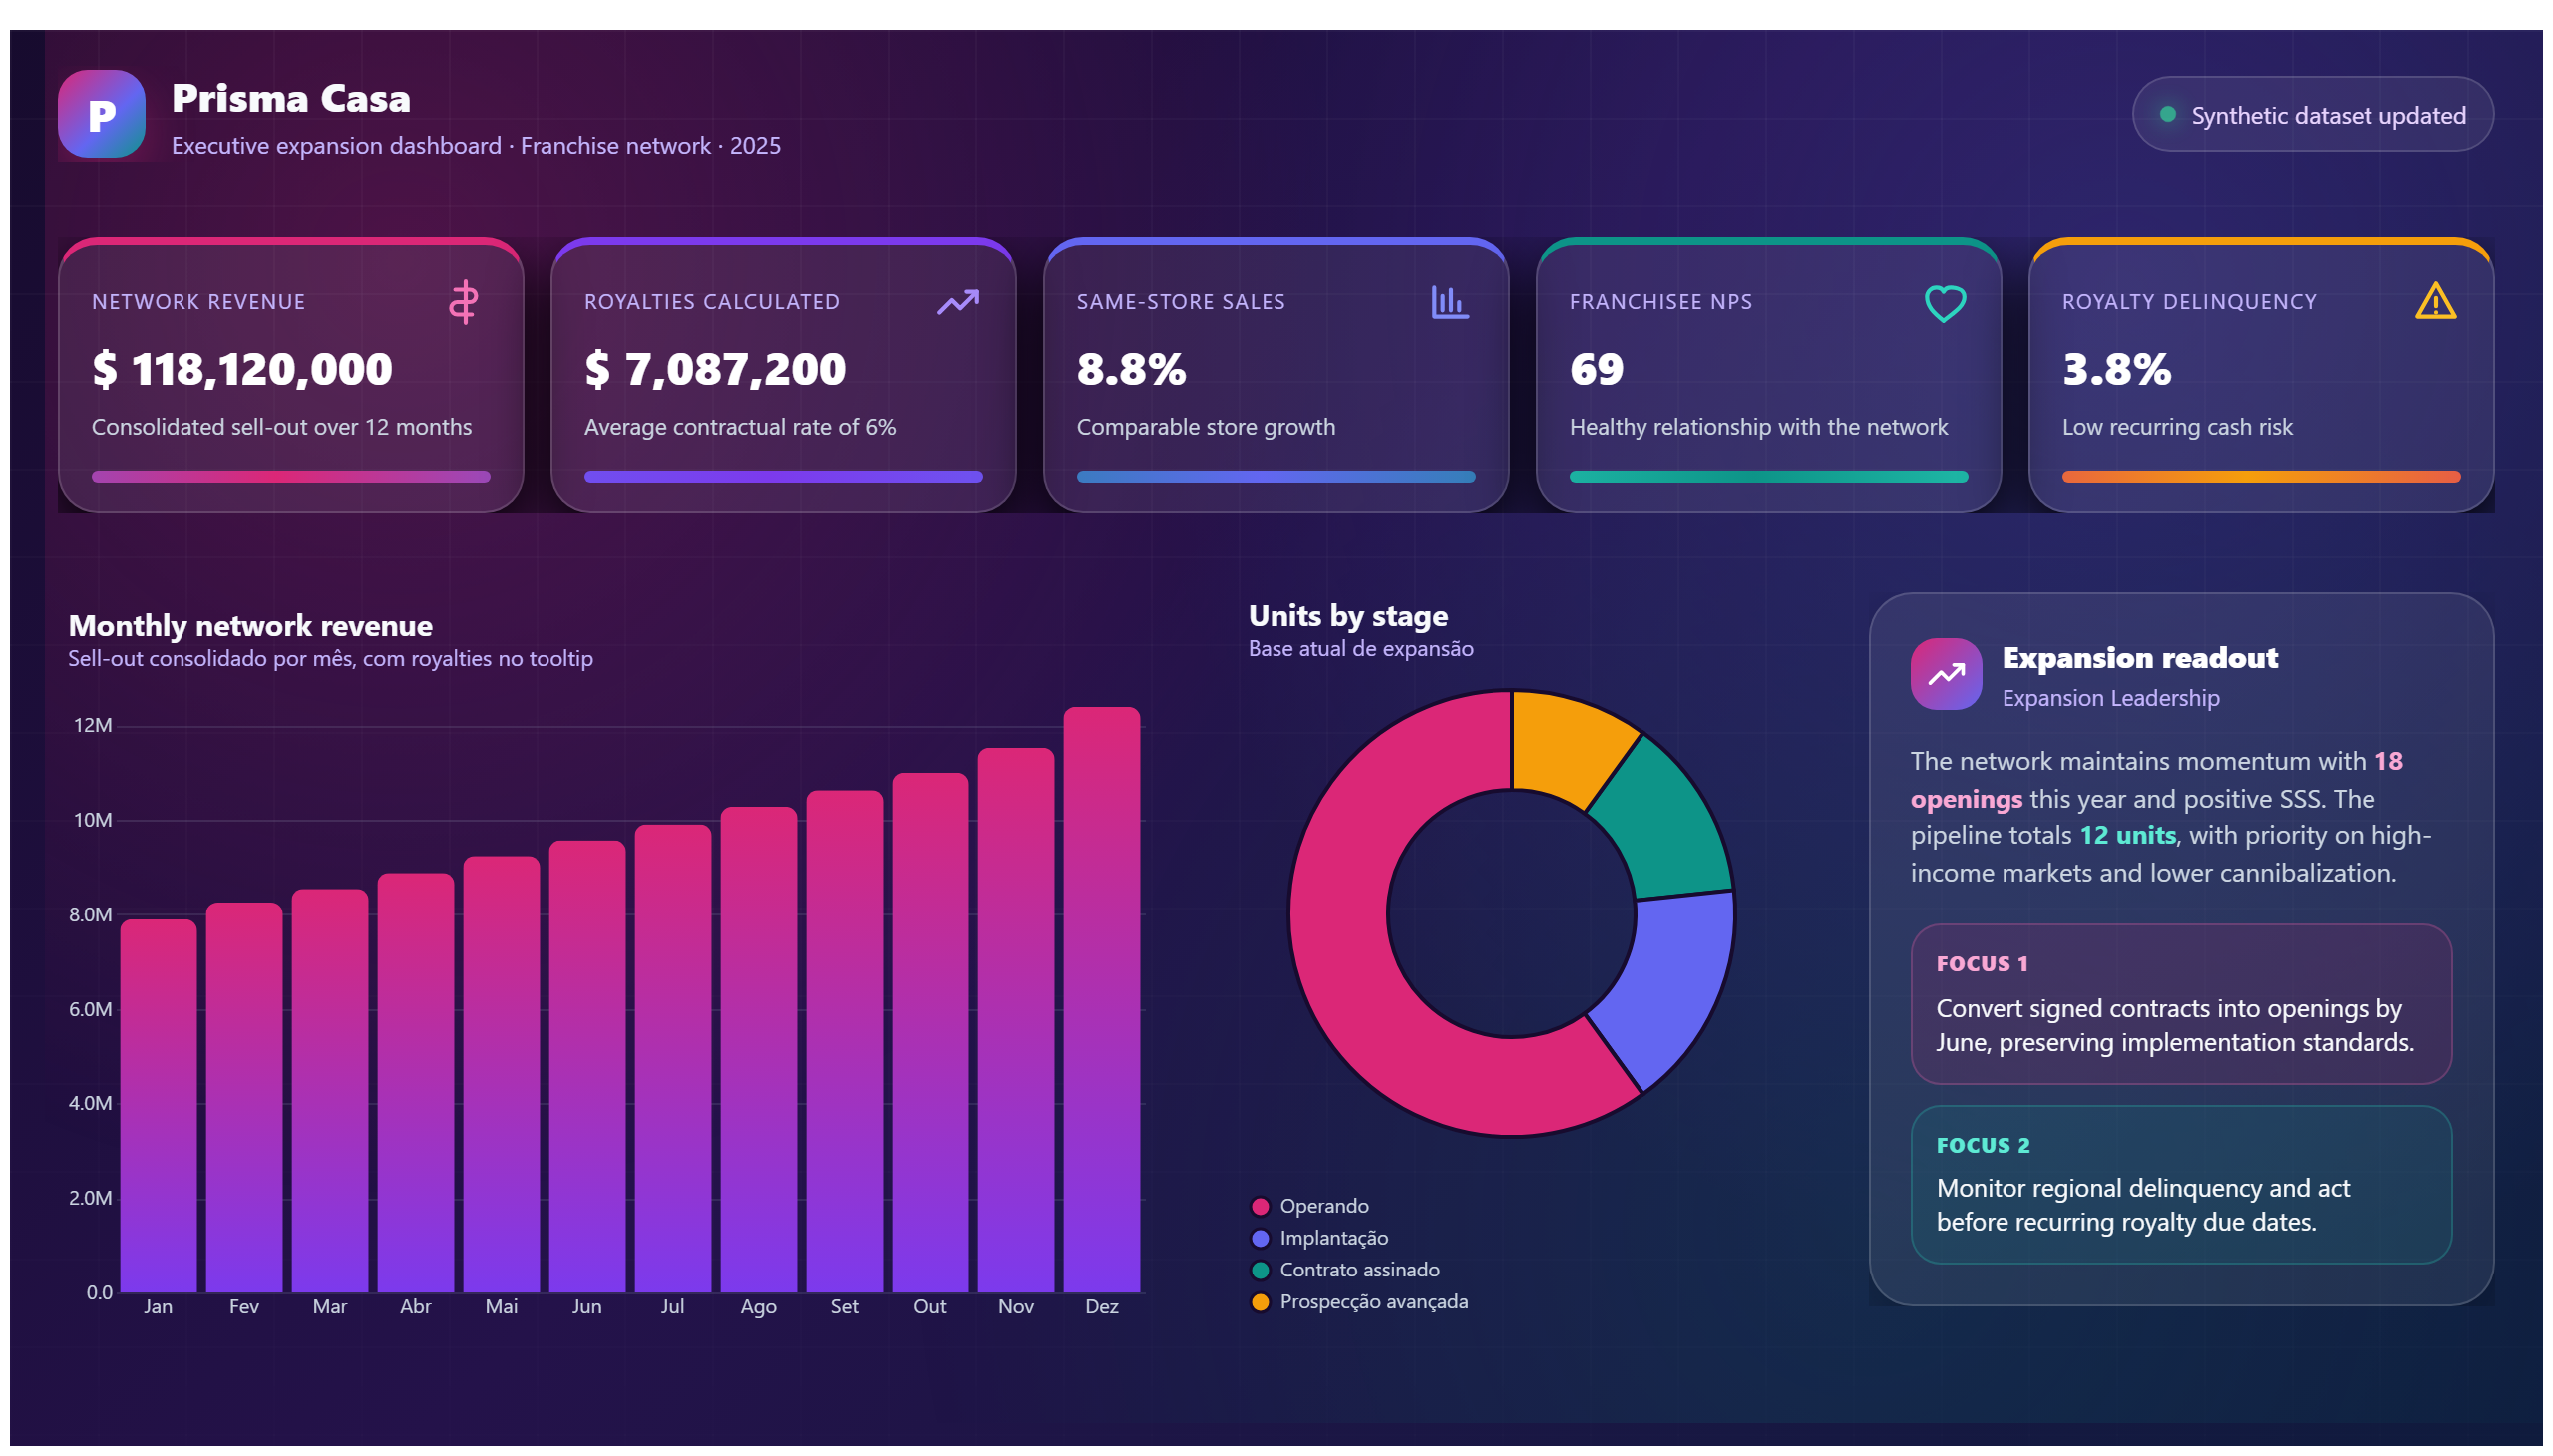Click the Expansion readout trend icon
2553x1456 pixels.
pyautogui.click(x=1945, y=675)
